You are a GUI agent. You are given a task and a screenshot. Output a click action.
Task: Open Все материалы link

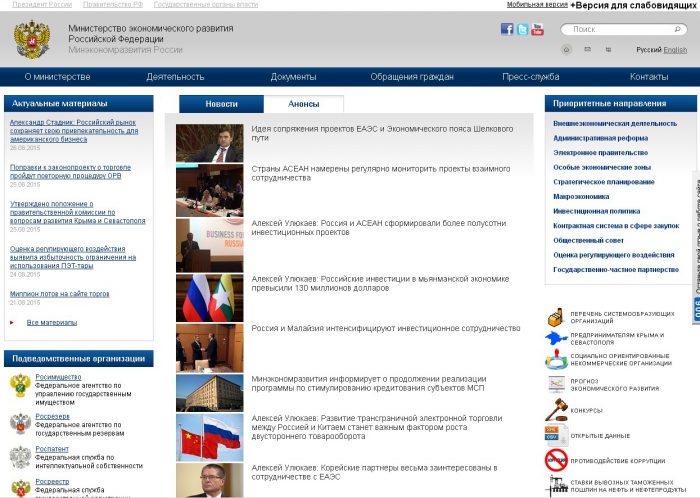click(x=52, y=322)
